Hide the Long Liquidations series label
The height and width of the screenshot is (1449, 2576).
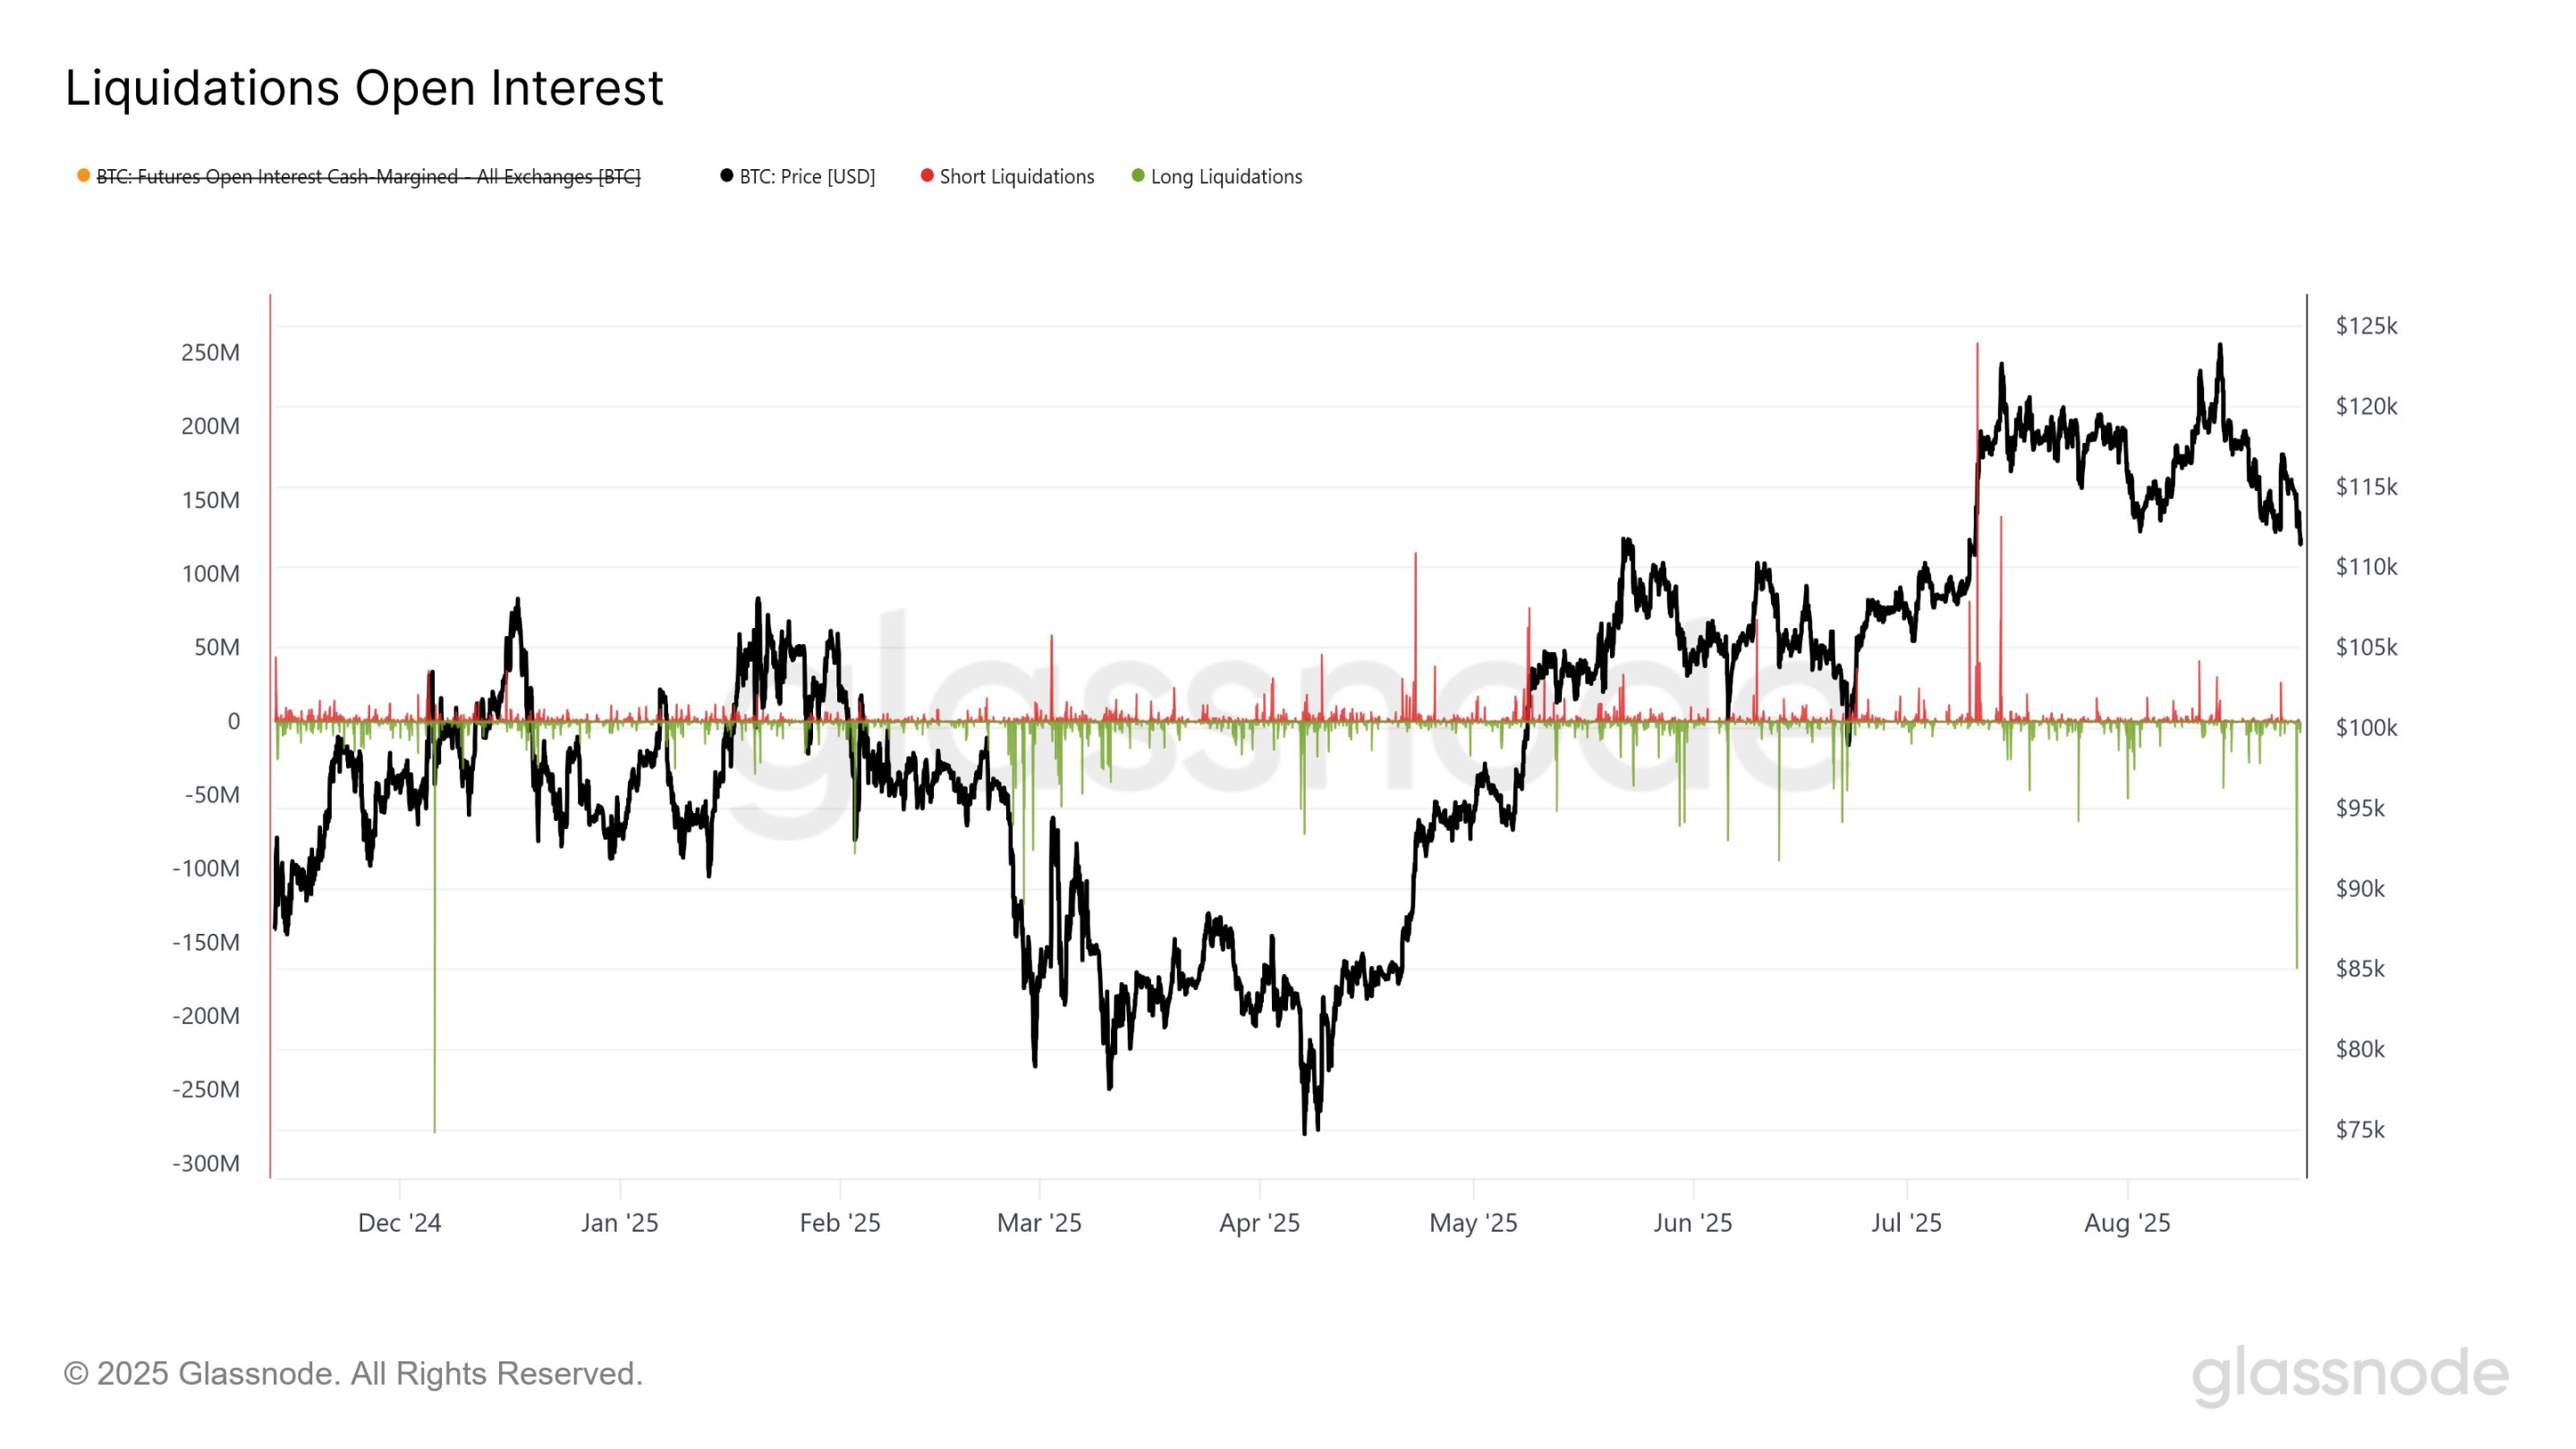[1226, 177]
